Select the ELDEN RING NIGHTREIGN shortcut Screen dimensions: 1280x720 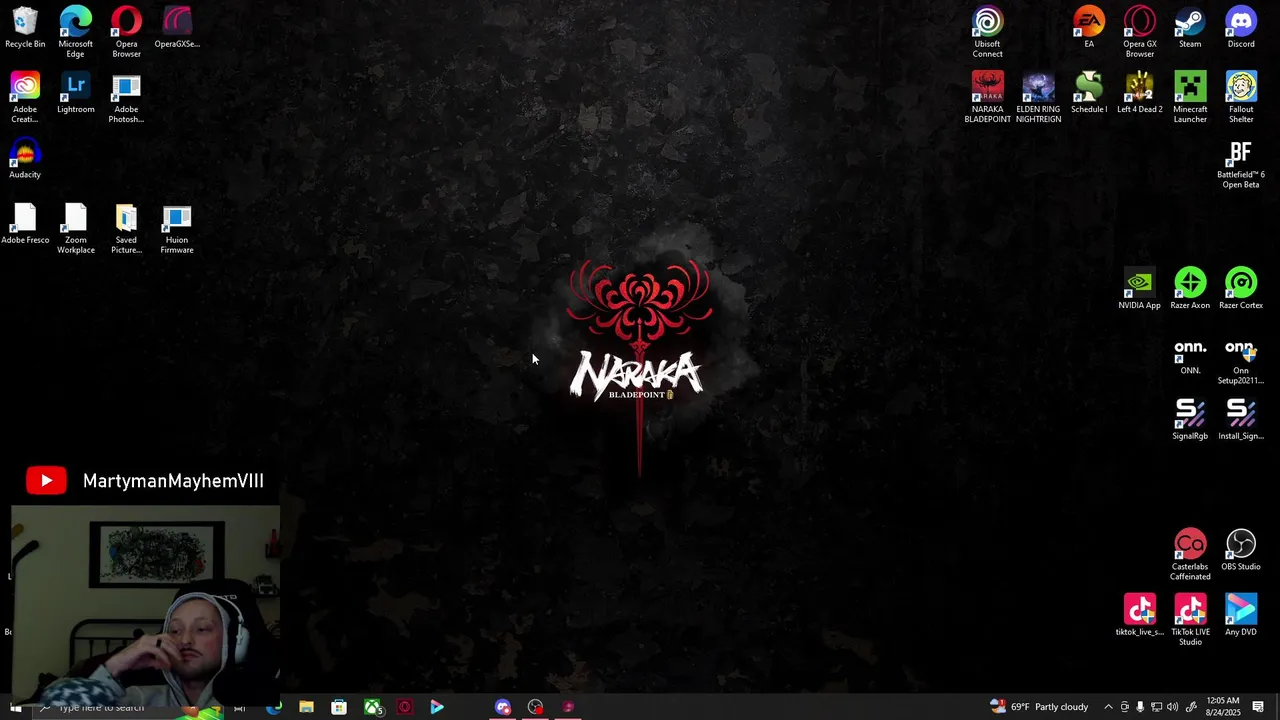pos(1038,98)
